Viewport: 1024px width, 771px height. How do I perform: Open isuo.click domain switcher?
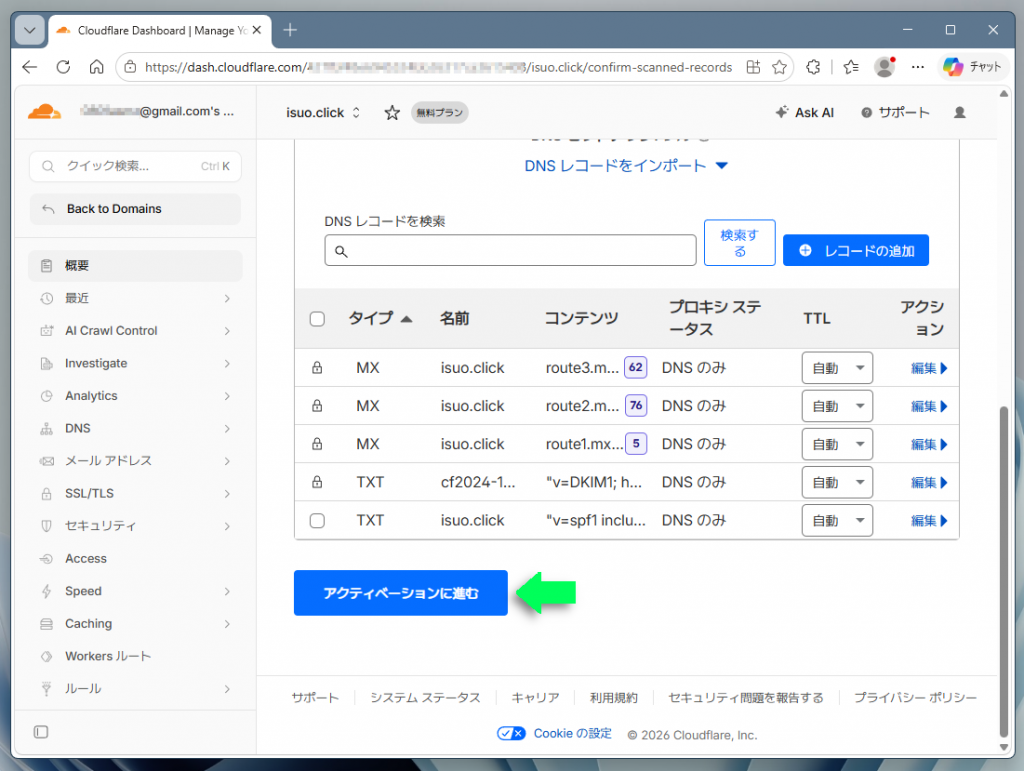323,112
